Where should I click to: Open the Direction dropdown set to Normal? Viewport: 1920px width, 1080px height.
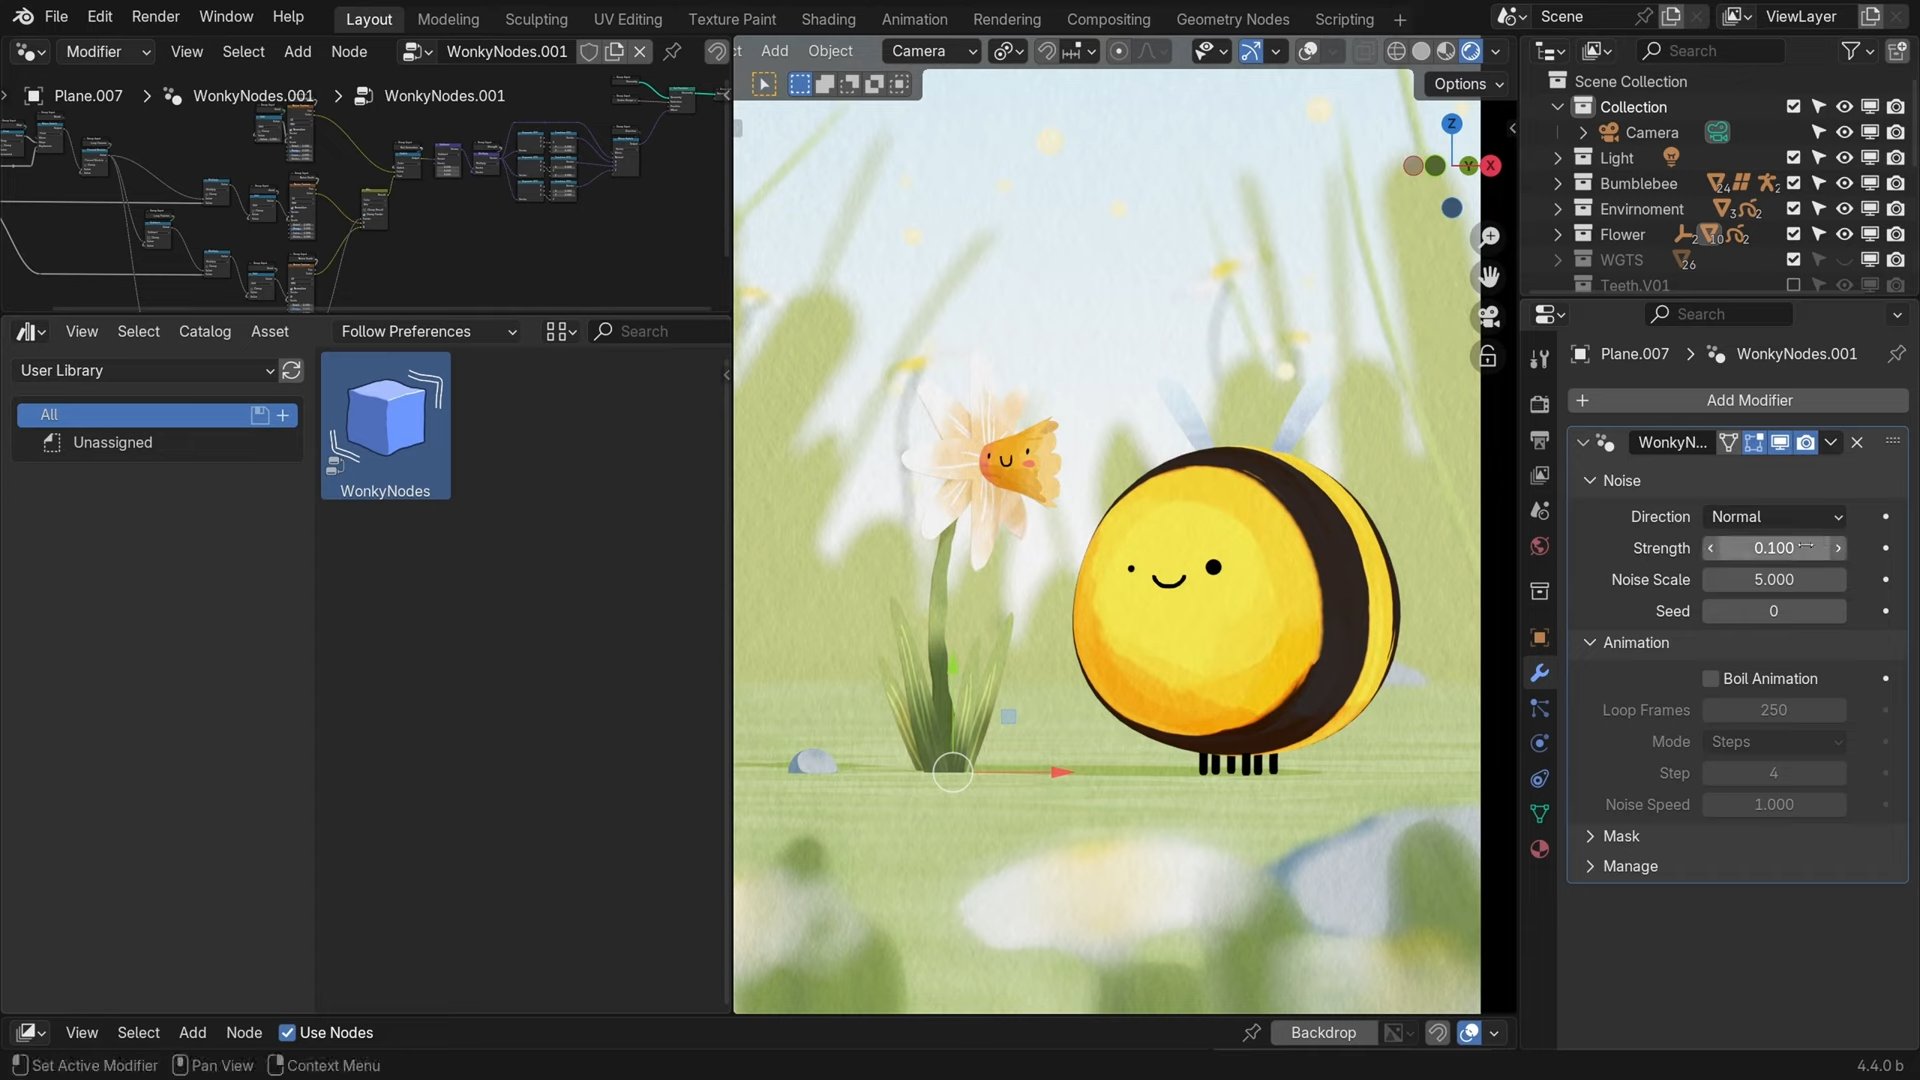pyautogui.click(x=1775, y=517)
